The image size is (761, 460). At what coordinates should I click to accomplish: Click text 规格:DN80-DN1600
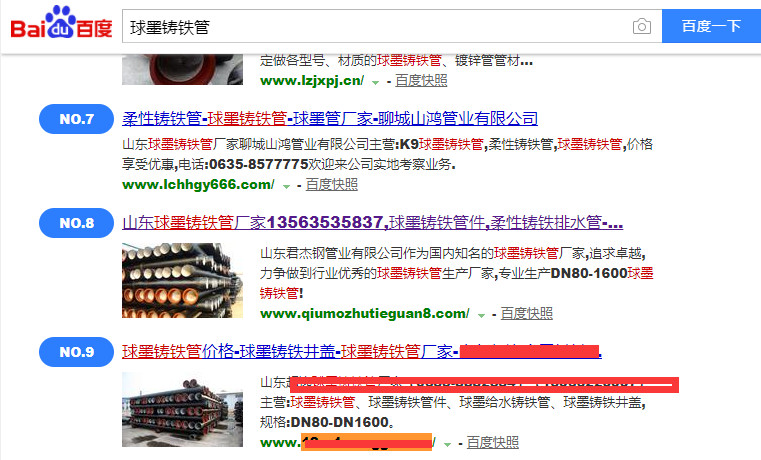[x=327, y=422]
